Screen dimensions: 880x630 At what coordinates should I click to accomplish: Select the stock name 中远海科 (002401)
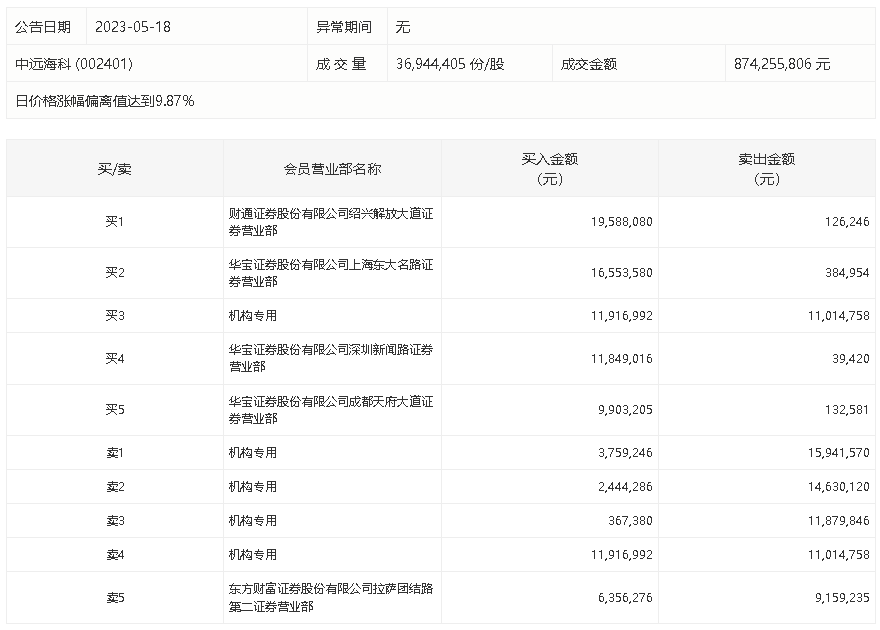74,64
